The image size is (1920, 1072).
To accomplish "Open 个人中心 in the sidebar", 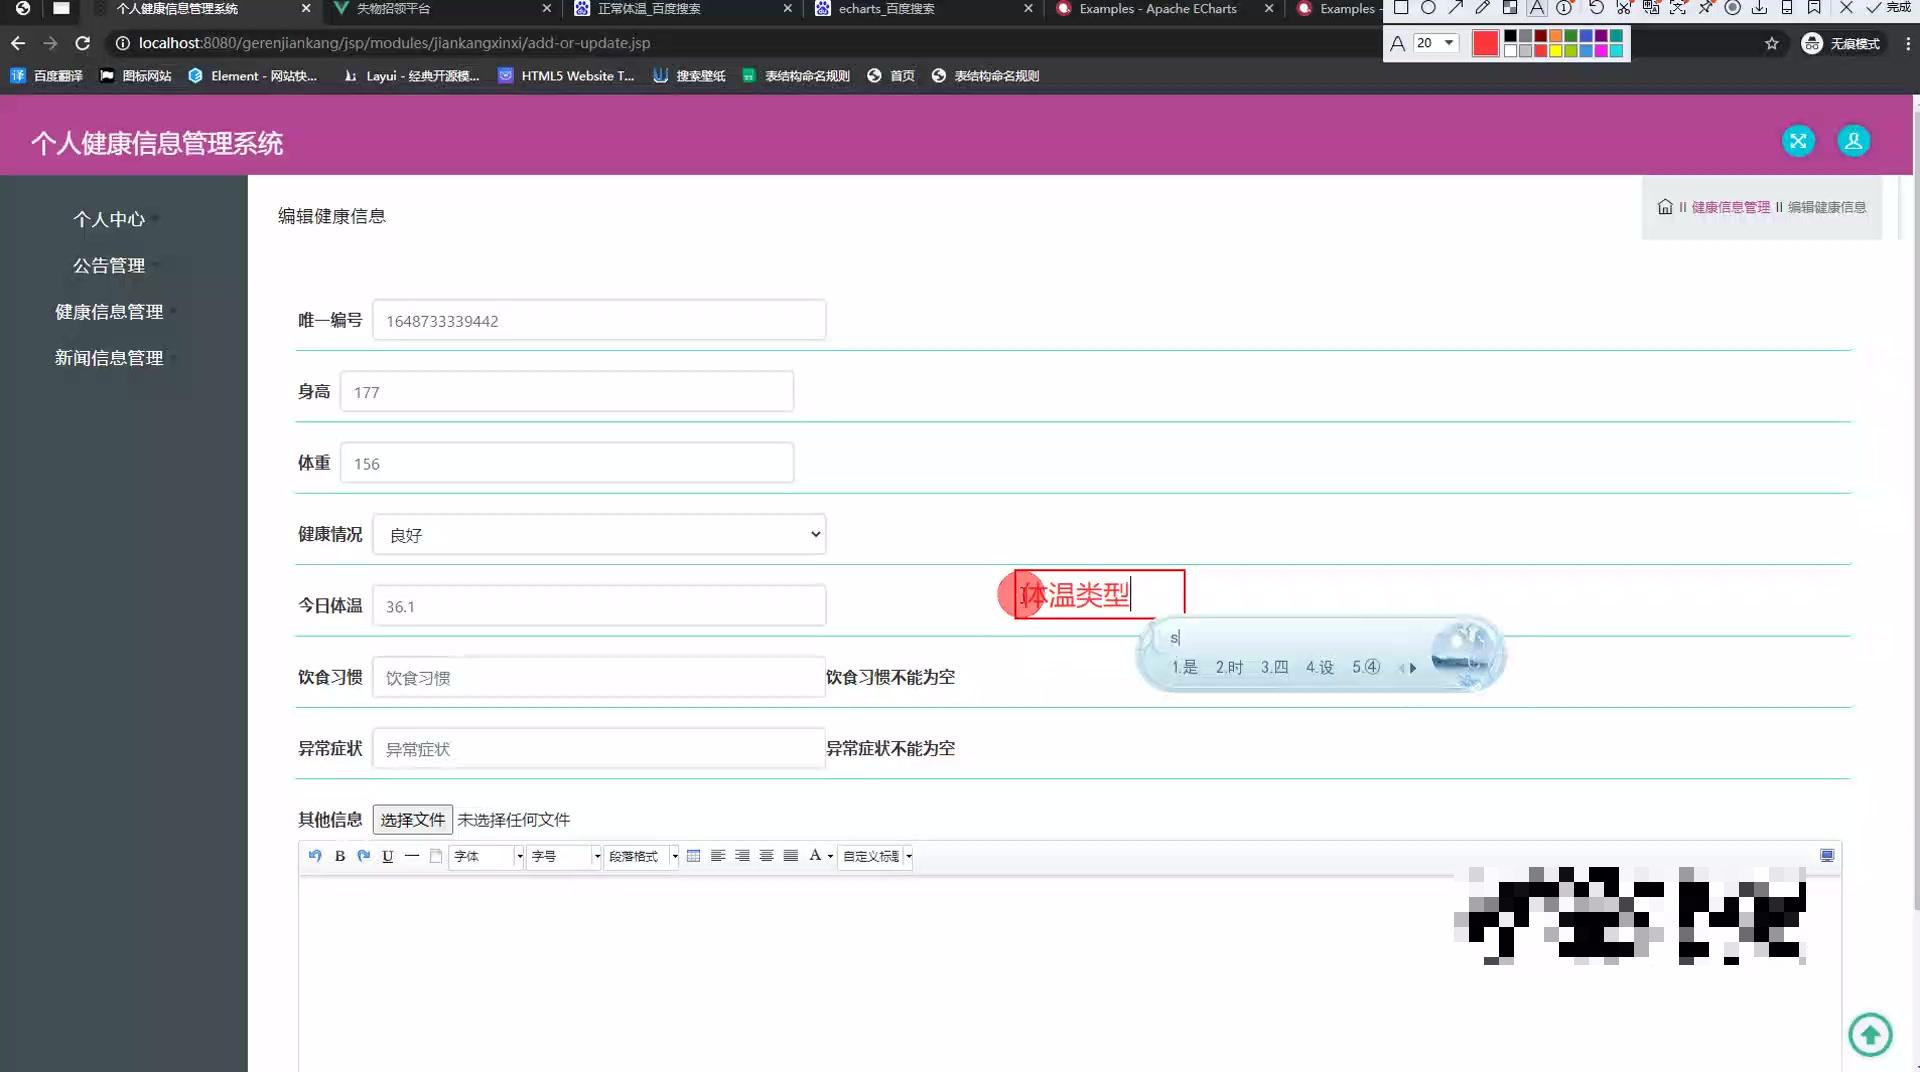I will (109, 219).
